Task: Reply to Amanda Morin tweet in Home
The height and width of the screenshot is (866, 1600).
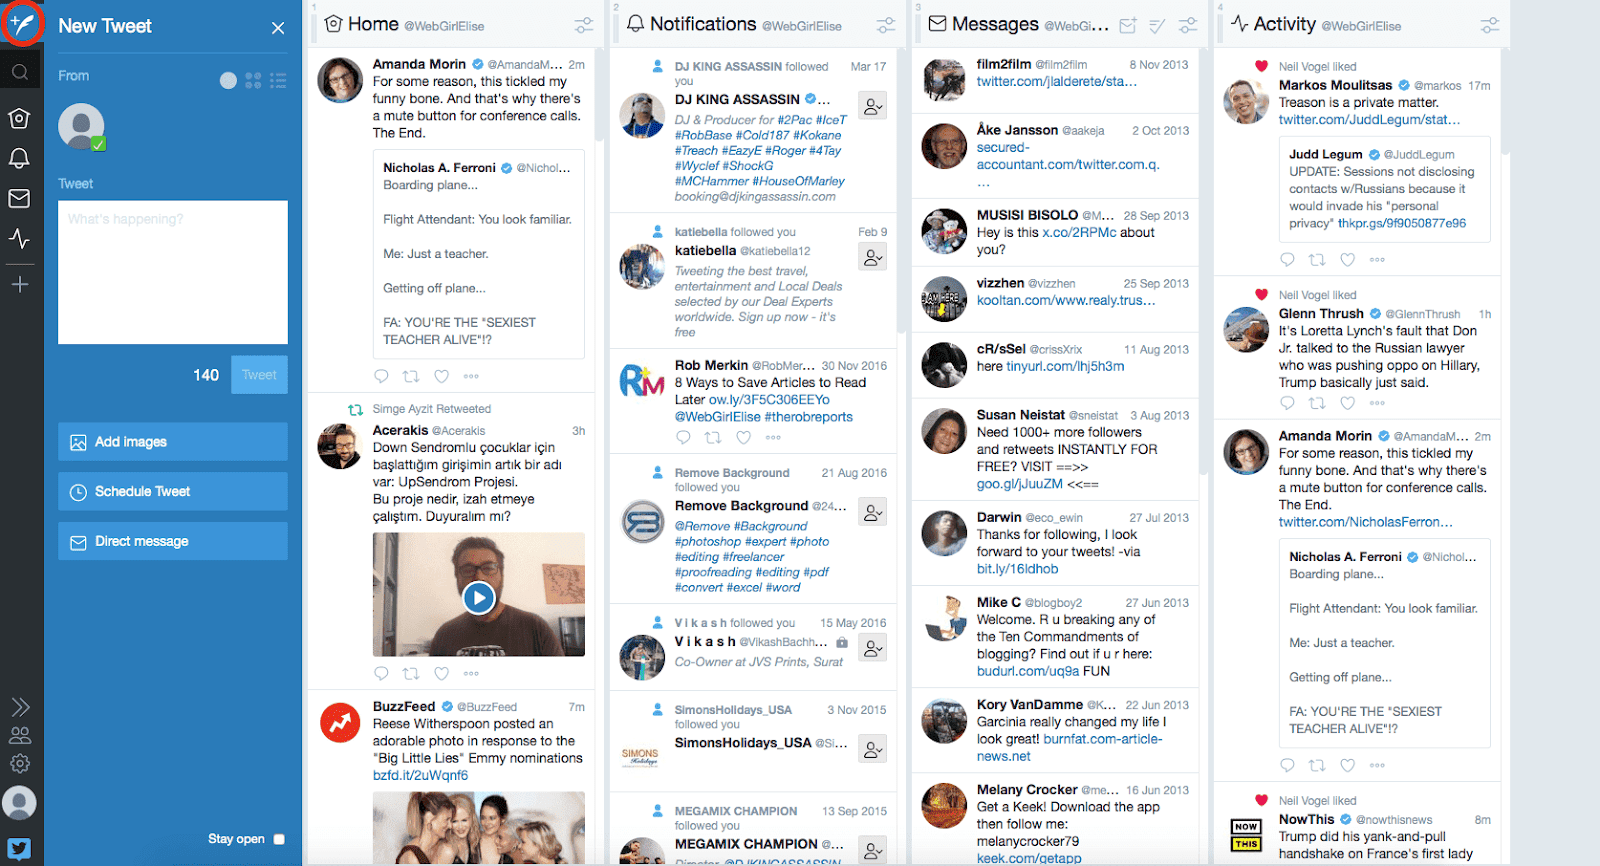Action: [381, 376]
